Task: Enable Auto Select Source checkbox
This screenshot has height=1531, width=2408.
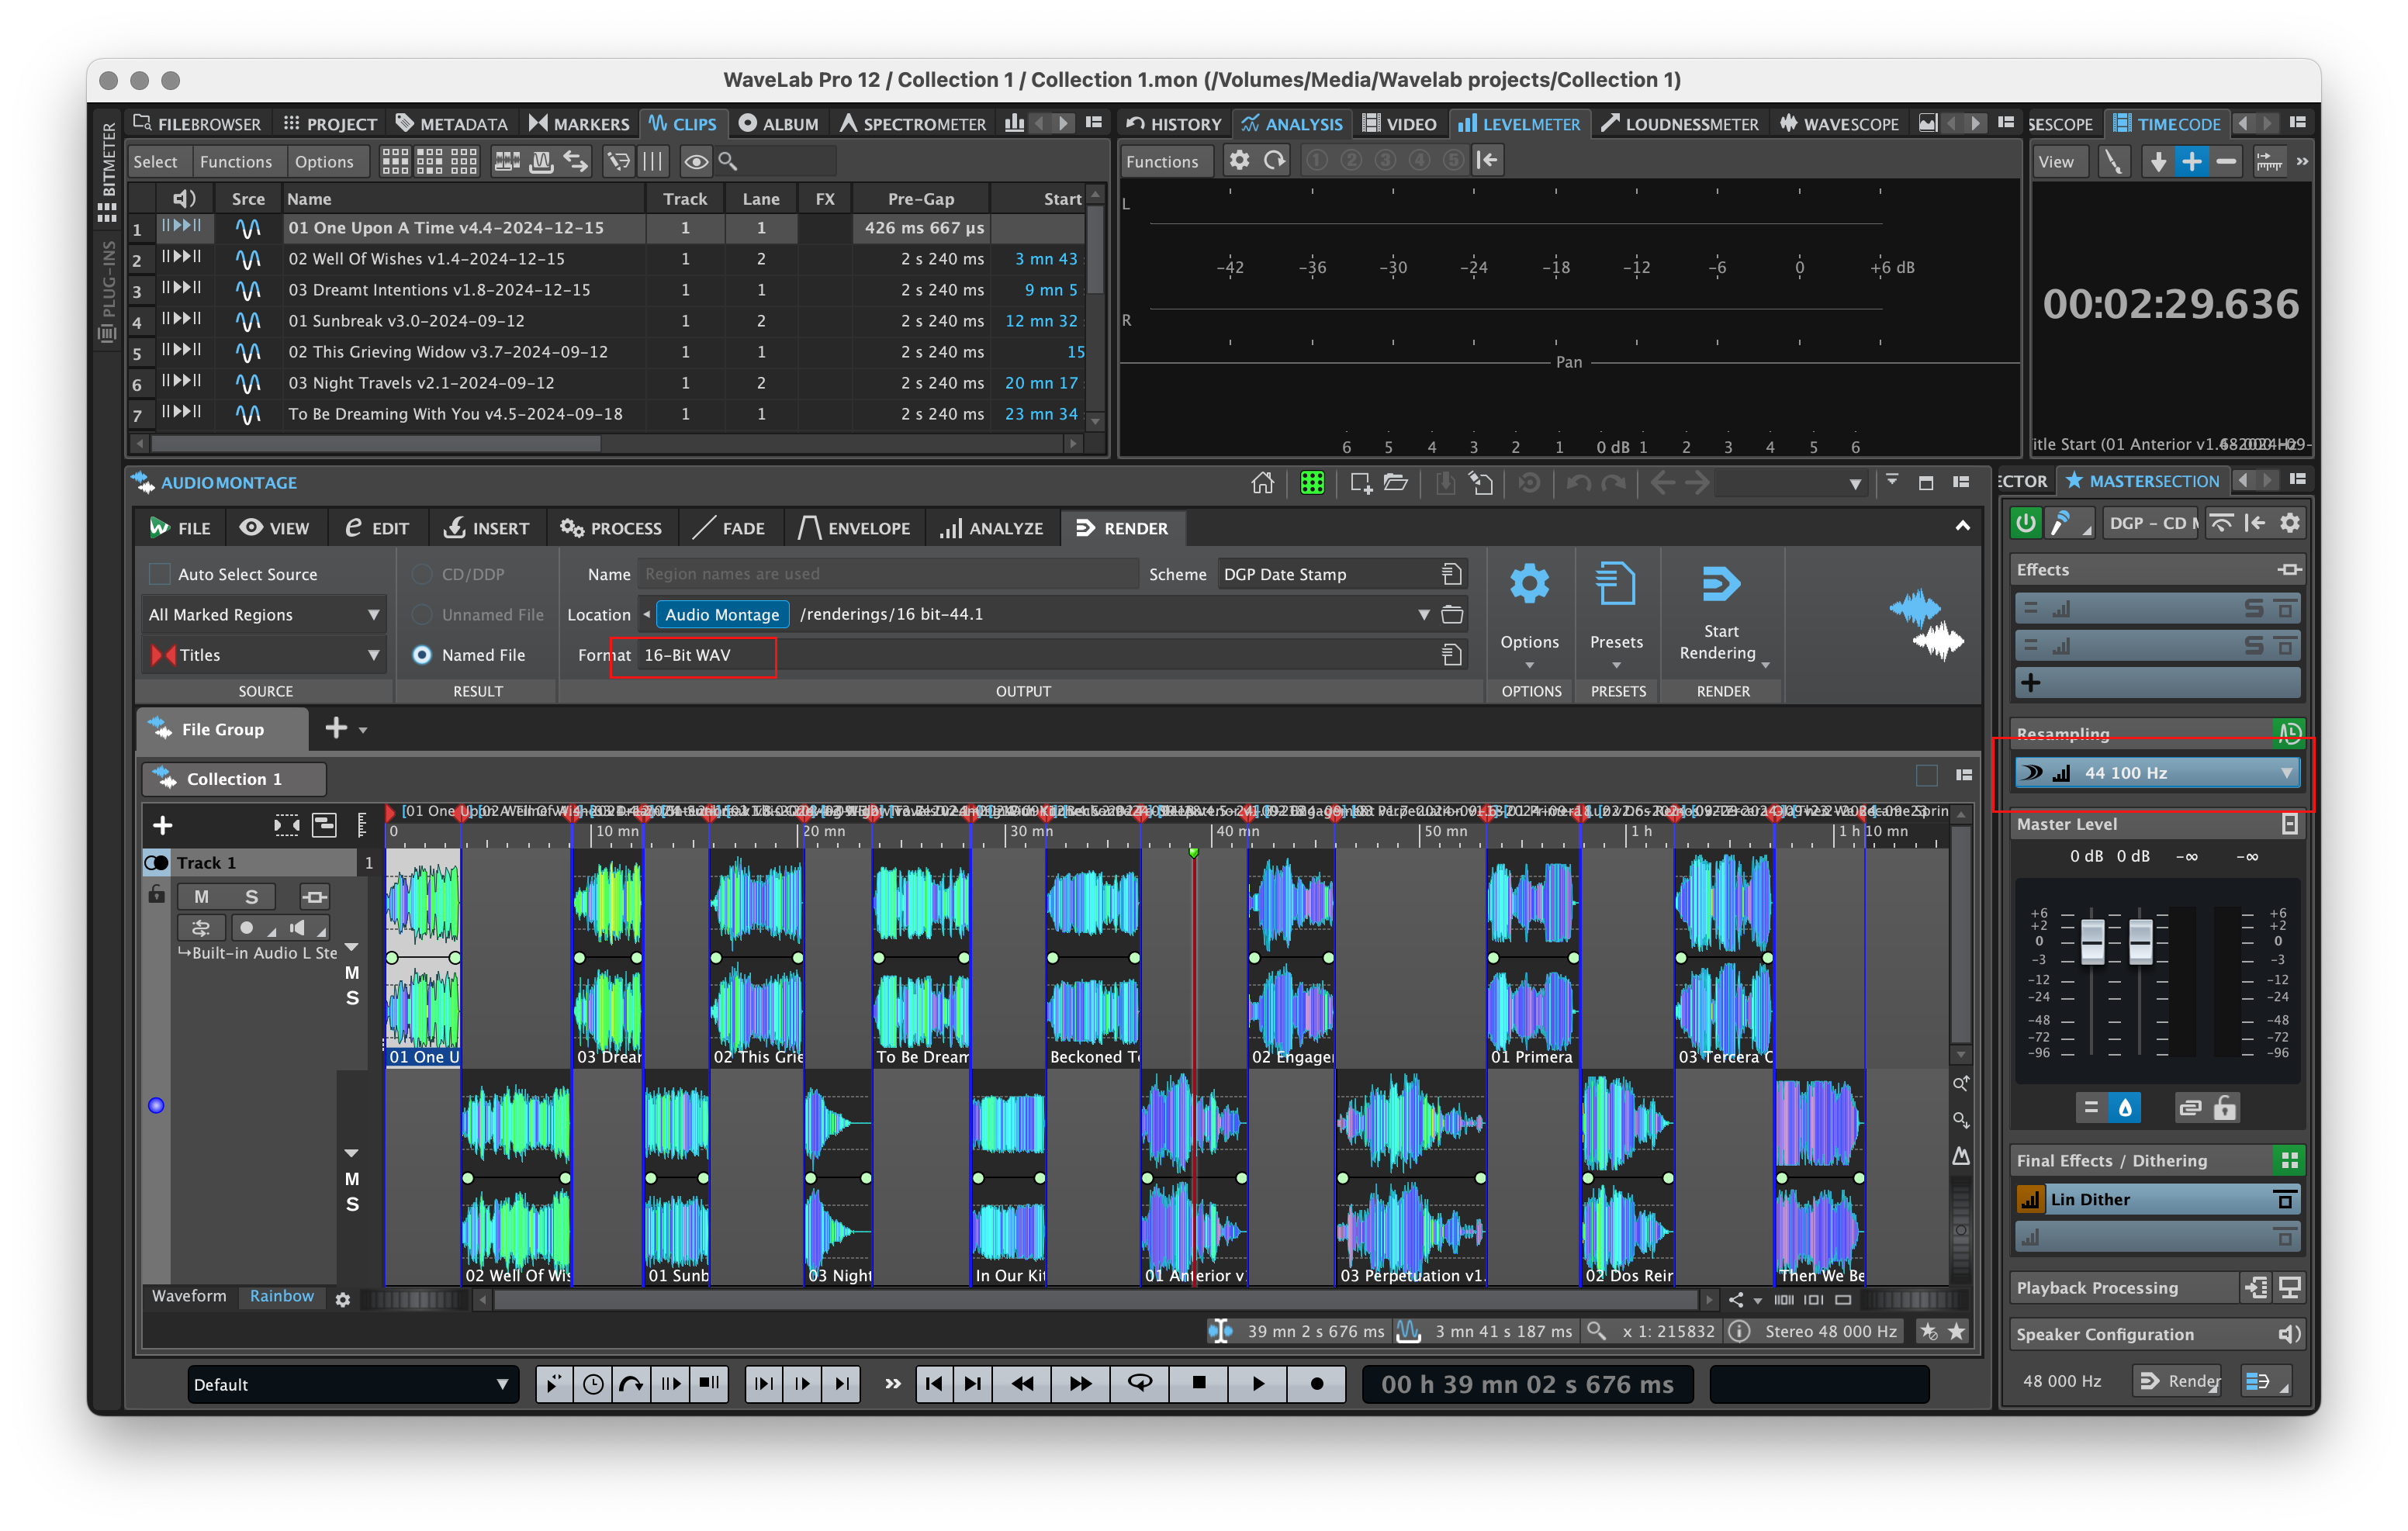Action: click(x=159, y=574)
